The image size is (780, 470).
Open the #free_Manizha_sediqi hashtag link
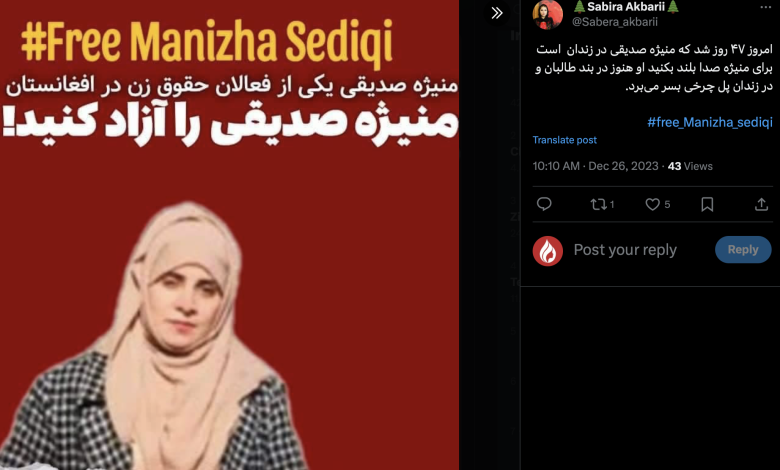(x=709, y=122)
